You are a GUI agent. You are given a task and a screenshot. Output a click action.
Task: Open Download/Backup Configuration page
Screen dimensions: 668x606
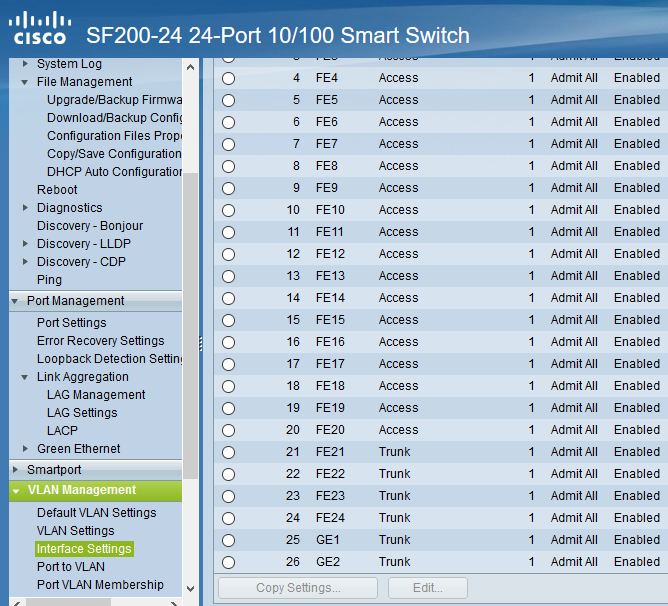coord(114,118)
